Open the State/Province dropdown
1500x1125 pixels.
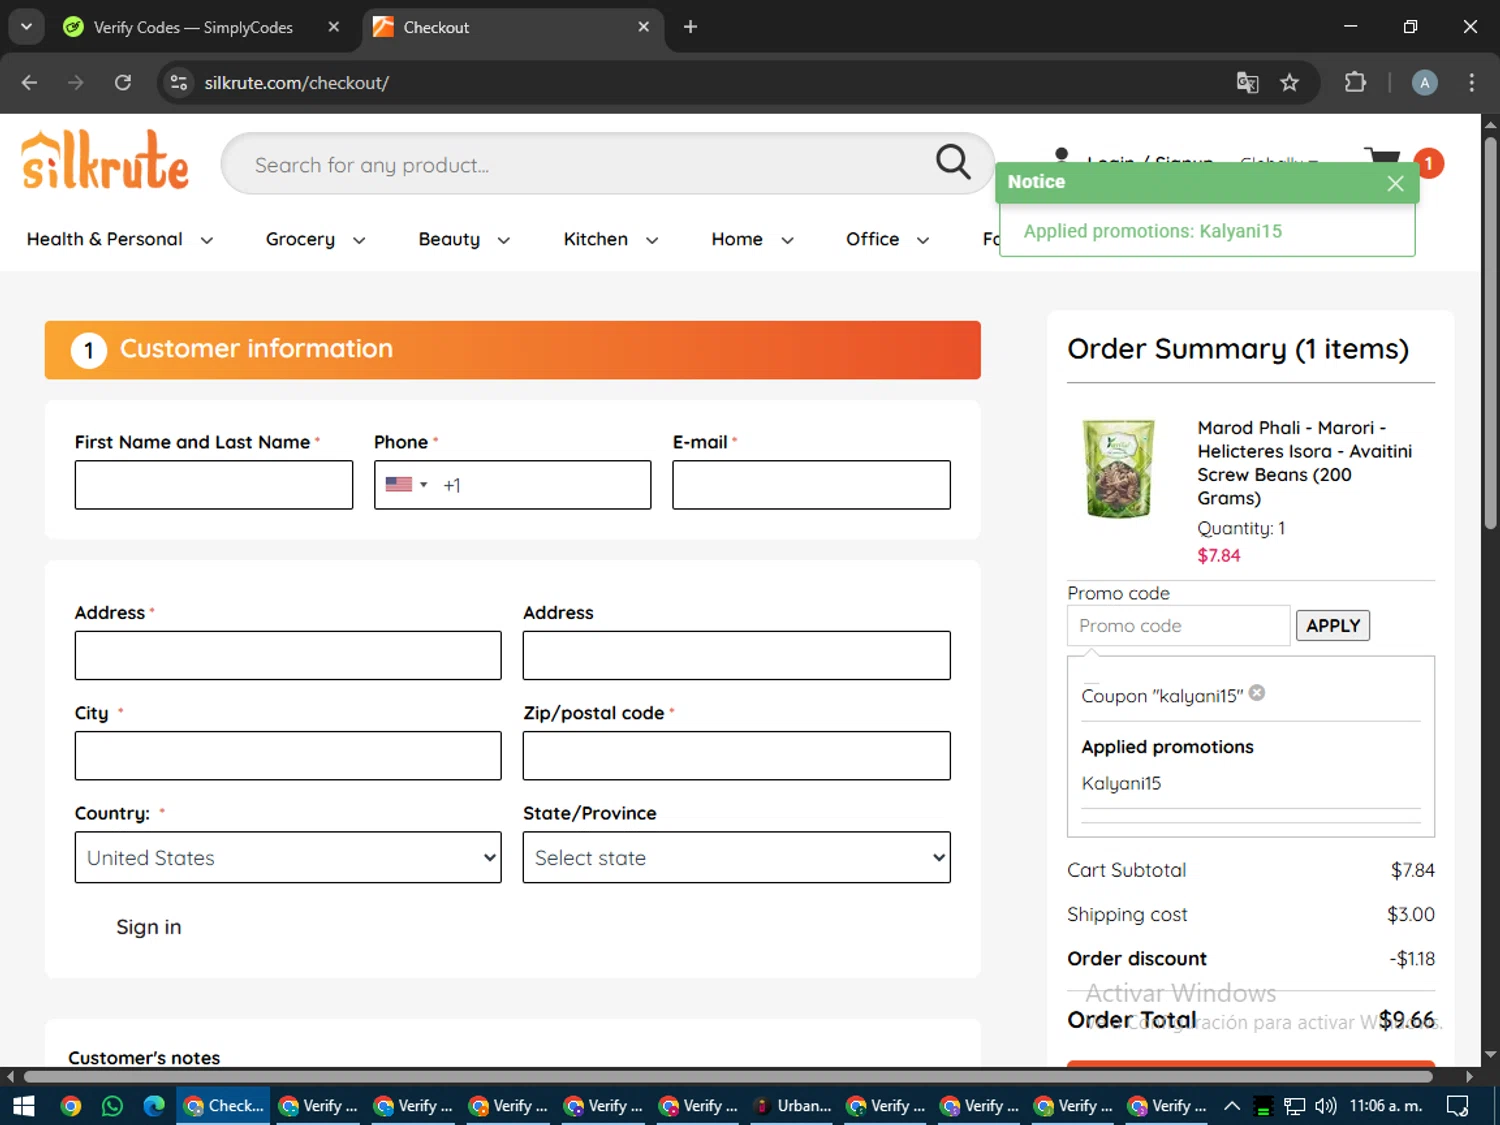pyautogui.click(x=736, y=857)
